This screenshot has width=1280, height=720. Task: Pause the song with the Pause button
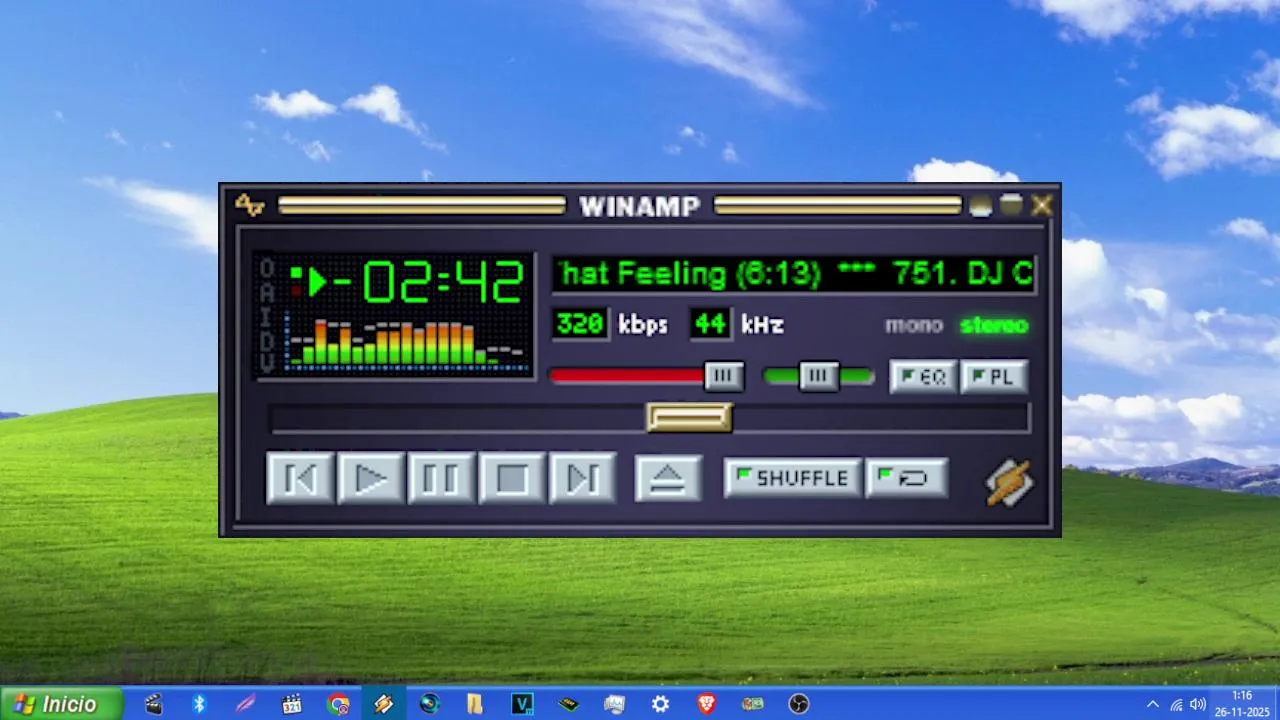441,478
